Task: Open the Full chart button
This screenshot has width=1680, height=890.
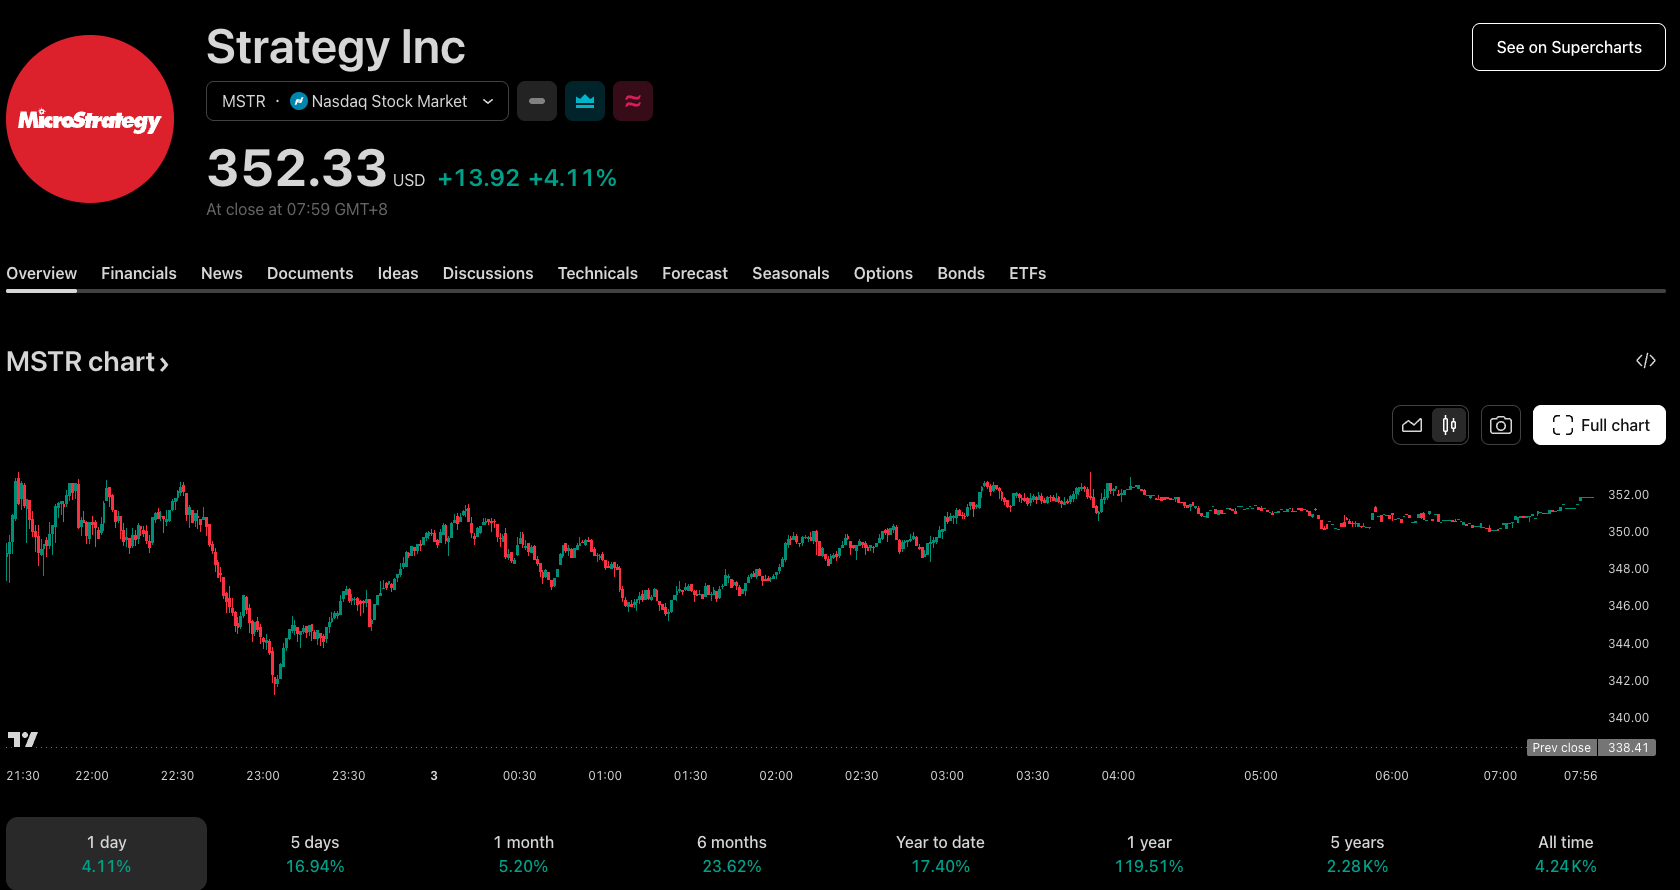Action: [x=1598, y=425]
